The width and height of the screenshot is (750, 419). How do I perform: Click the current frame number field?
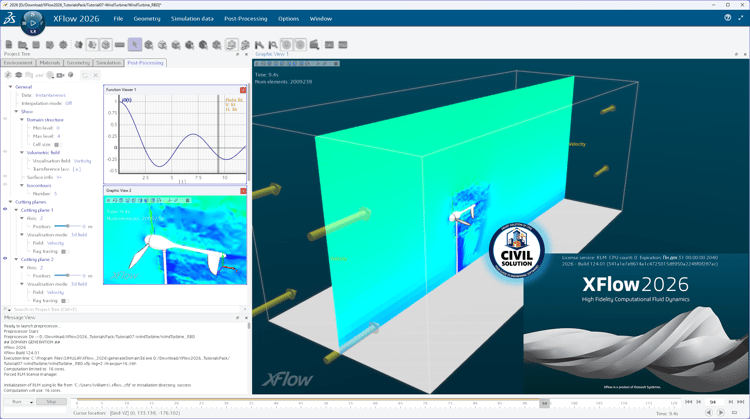click(714, 402)
